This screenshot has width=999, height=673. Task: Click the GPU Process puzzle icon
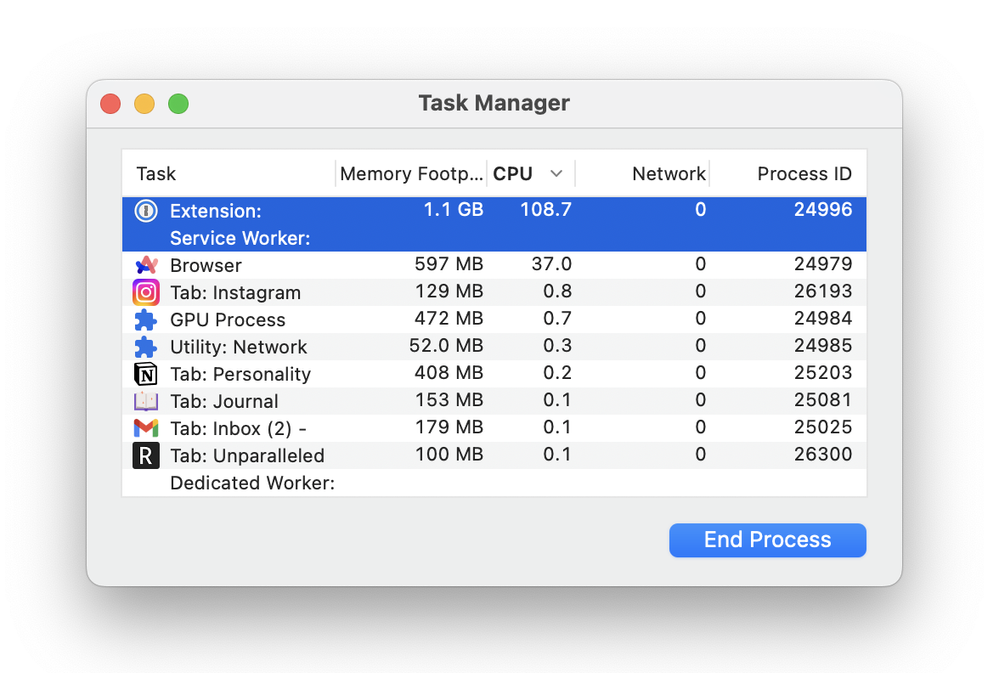point(146,320)
